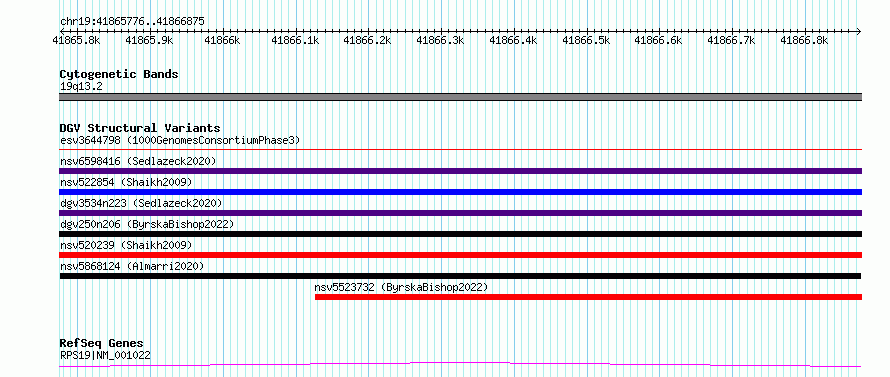890x377 pixels.
Task: Open variant label nsv522854 (Shaikh2009)
Action: click(x=126, y=182)
